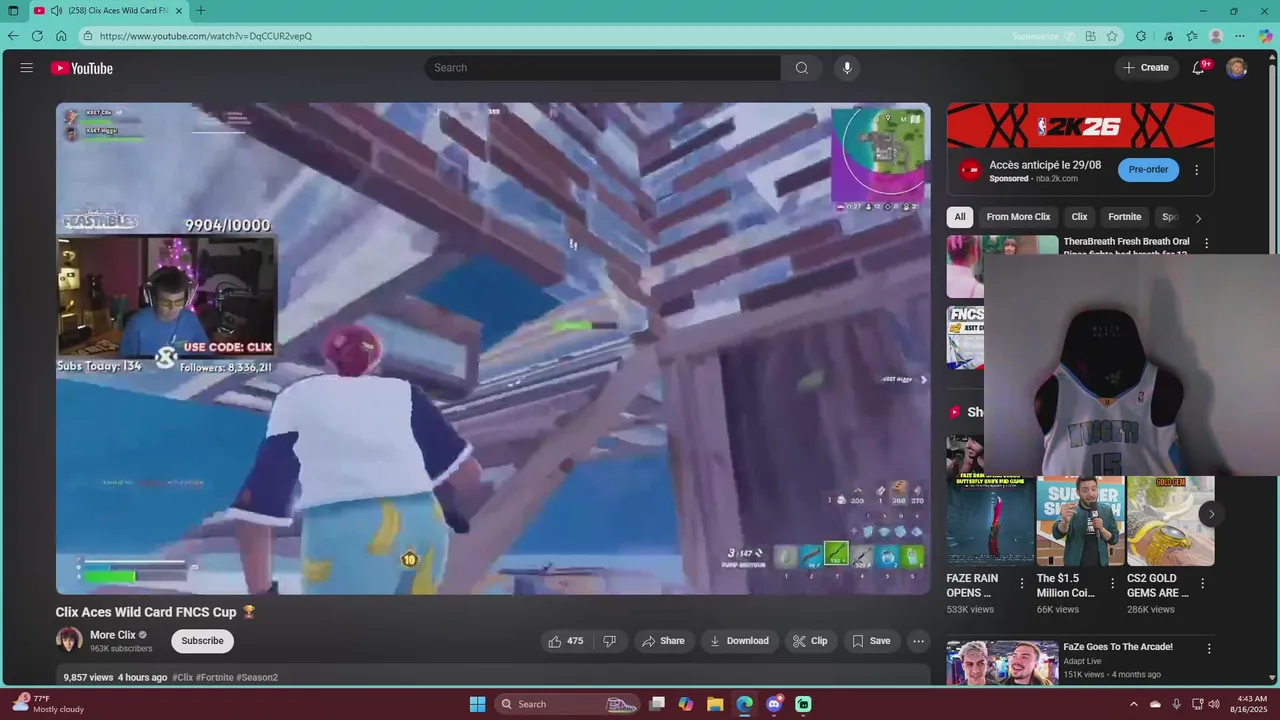Click the browser address bar URL
The height and width of the screenshot is (720, 1280).
pyautogui.click(x=206, y=36)
